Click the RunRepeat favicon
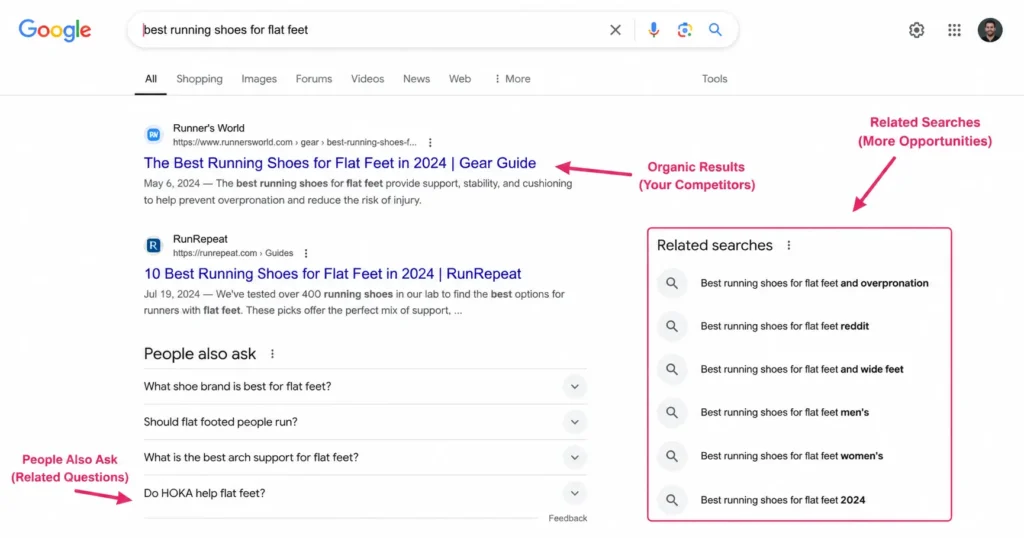 (x=153, y=245)
